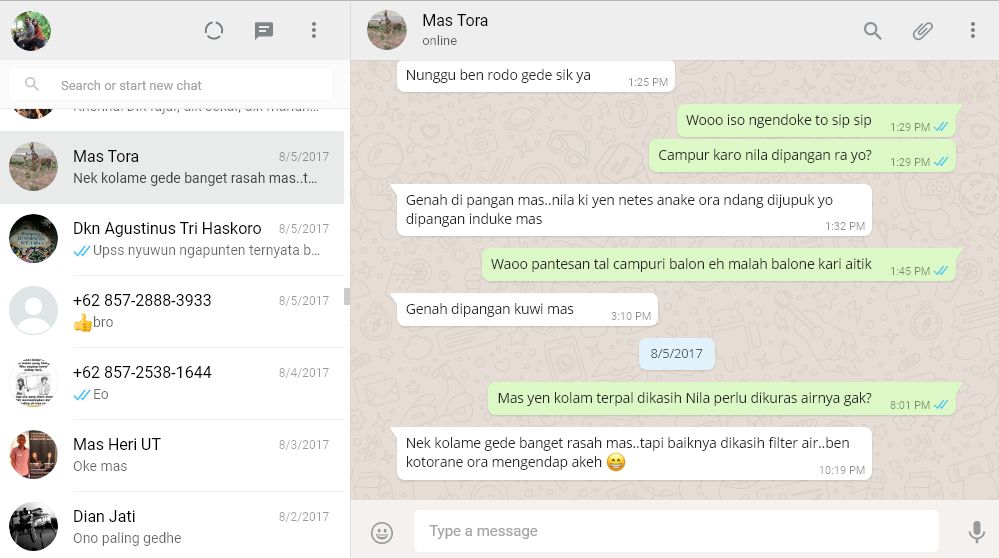This screenshot has width=999, height=558.
Task: Open the conversation three-dot menu
Action: (972, 30)
